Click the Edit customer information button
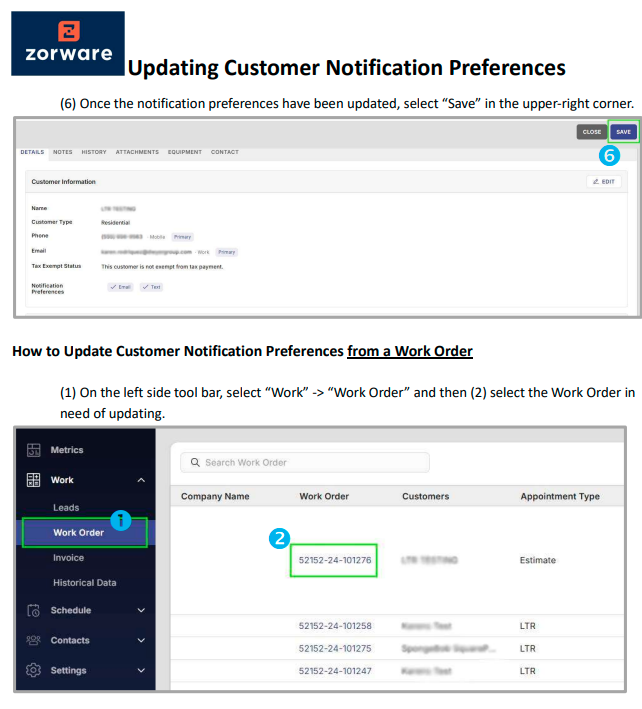This screenshot has width=642, height=709. 604,181
